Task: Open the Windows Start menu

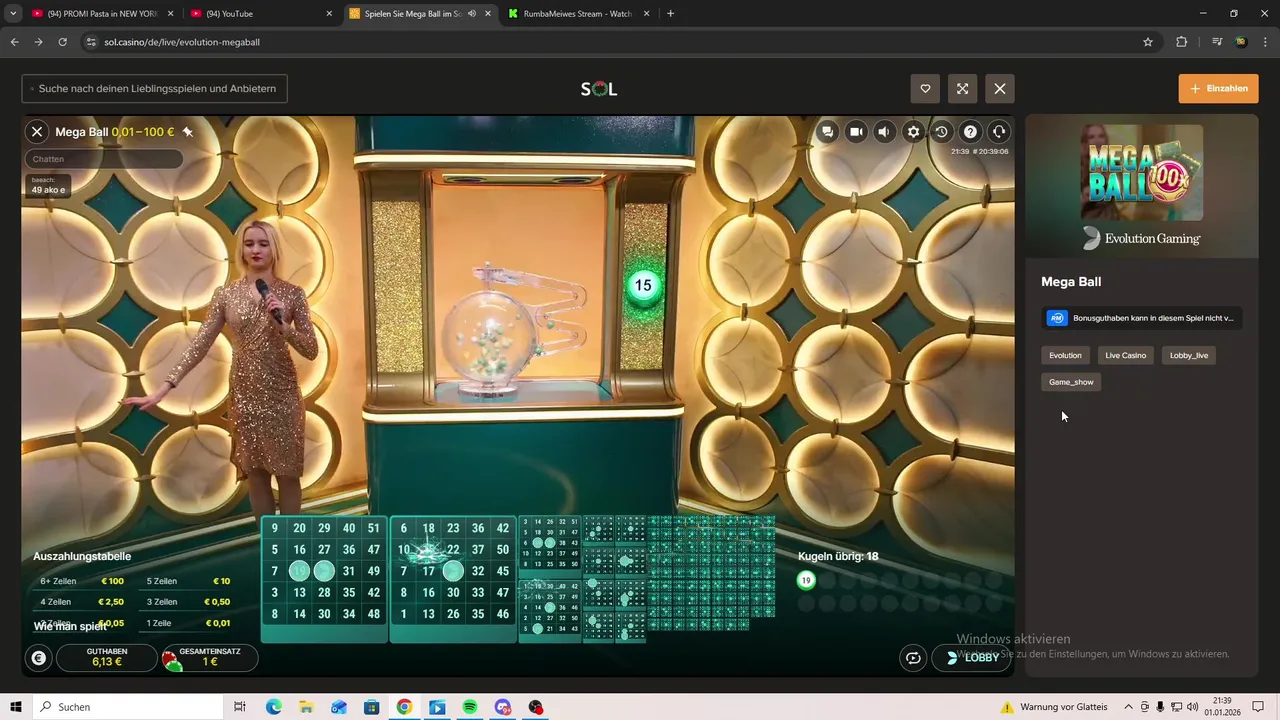Action: [16, 707]
